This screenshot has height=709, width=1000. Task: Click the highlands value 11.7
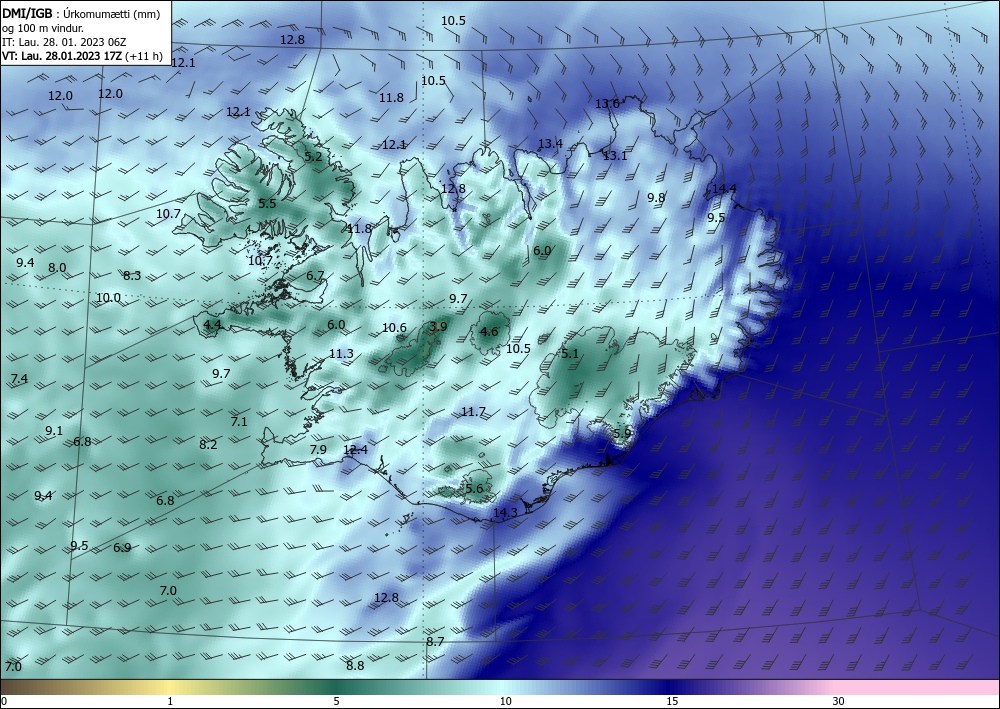473,412
